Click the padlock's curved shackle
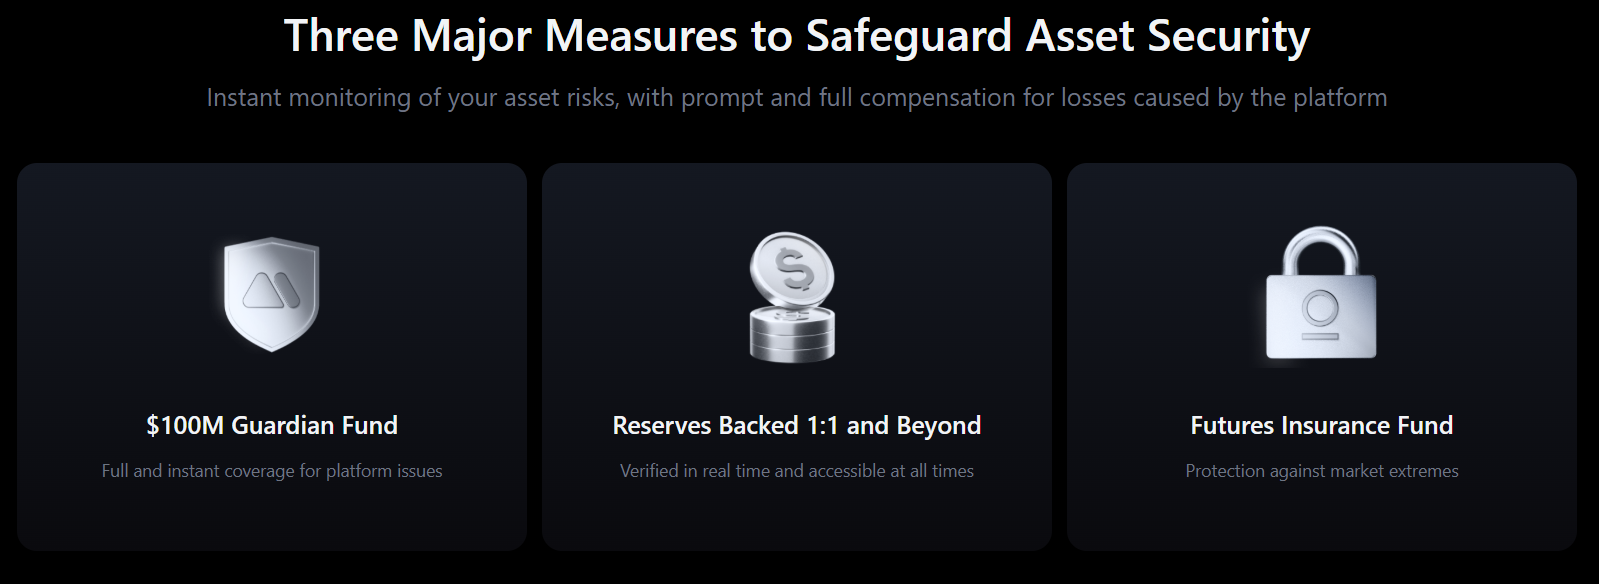 (1321, 248)
